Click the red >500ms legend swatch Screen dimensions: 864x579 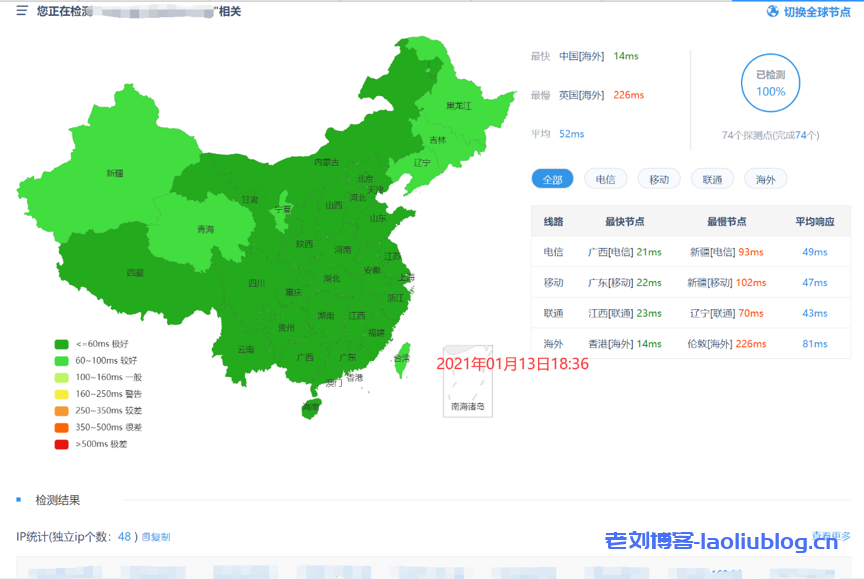[61, 443]
